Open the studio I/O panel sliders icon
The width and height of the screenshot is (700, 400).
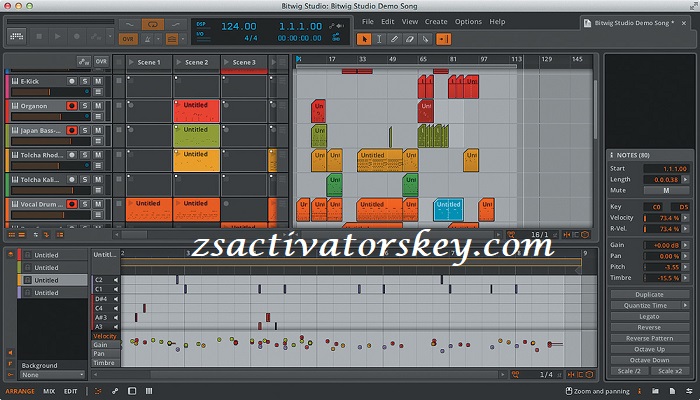point(689,391)
